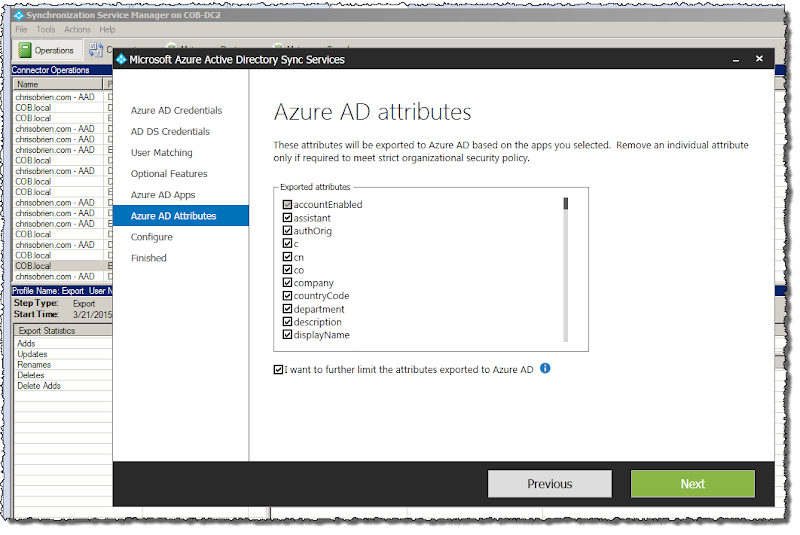800x535 pixels.
Task: Click the Connectors toolbar icon beside Operations
Action: [96, 50]
